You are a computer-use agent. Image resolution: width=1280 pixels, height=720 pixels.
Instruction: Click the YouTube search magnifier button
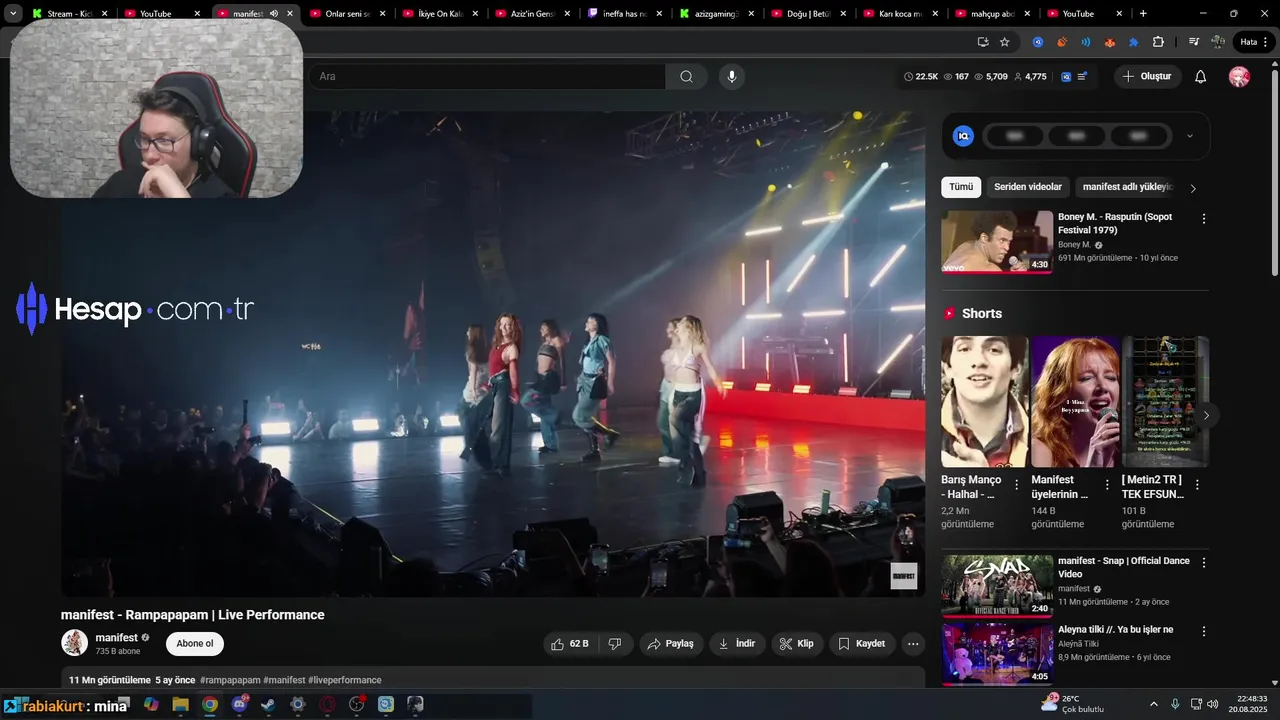point(686,77)
